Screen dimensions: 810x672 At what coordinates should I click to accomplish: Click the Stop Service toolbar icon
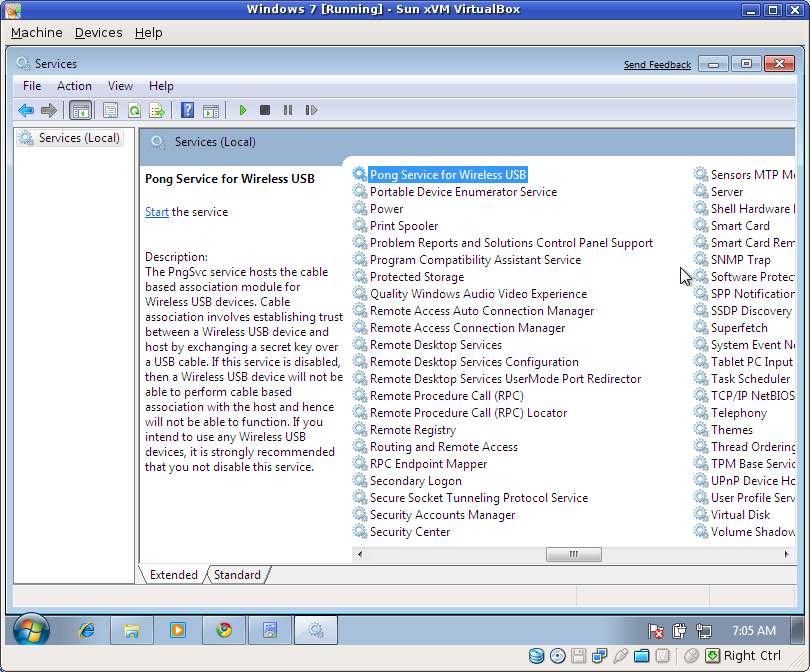click(265, 110)
